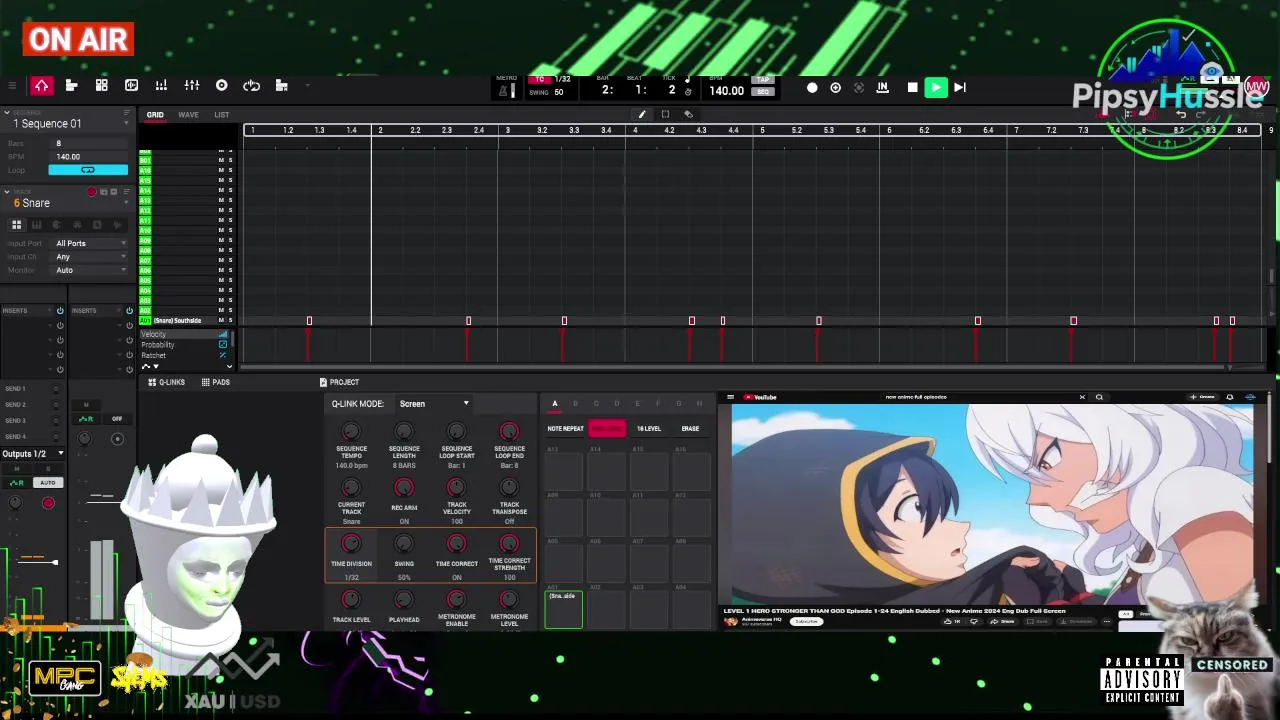Open the PADS tab
This screenshot has height=720, width=1280.
216,382
